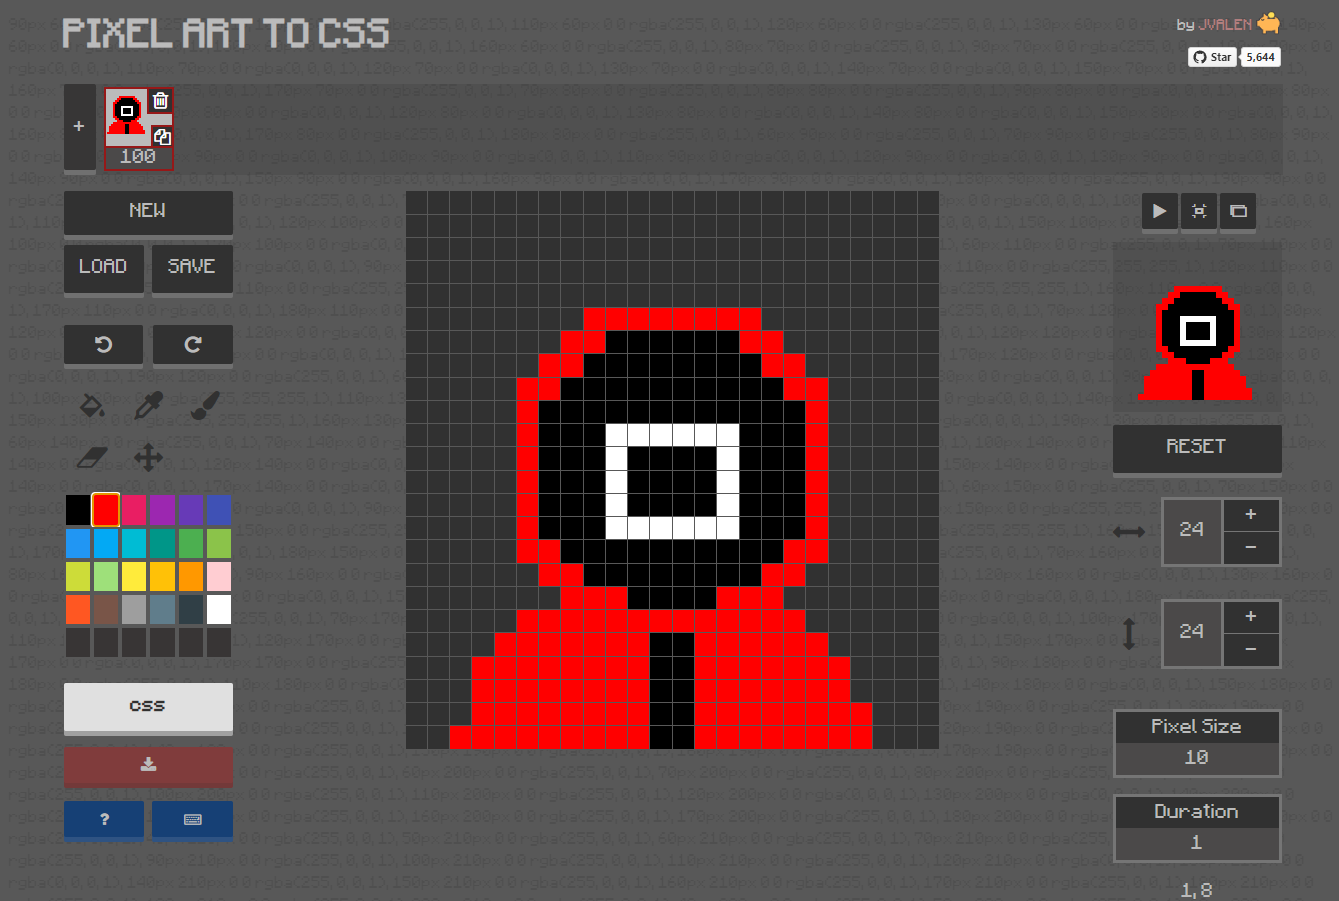
Task: Pick the amber color swatch
Action: (162, 576)
